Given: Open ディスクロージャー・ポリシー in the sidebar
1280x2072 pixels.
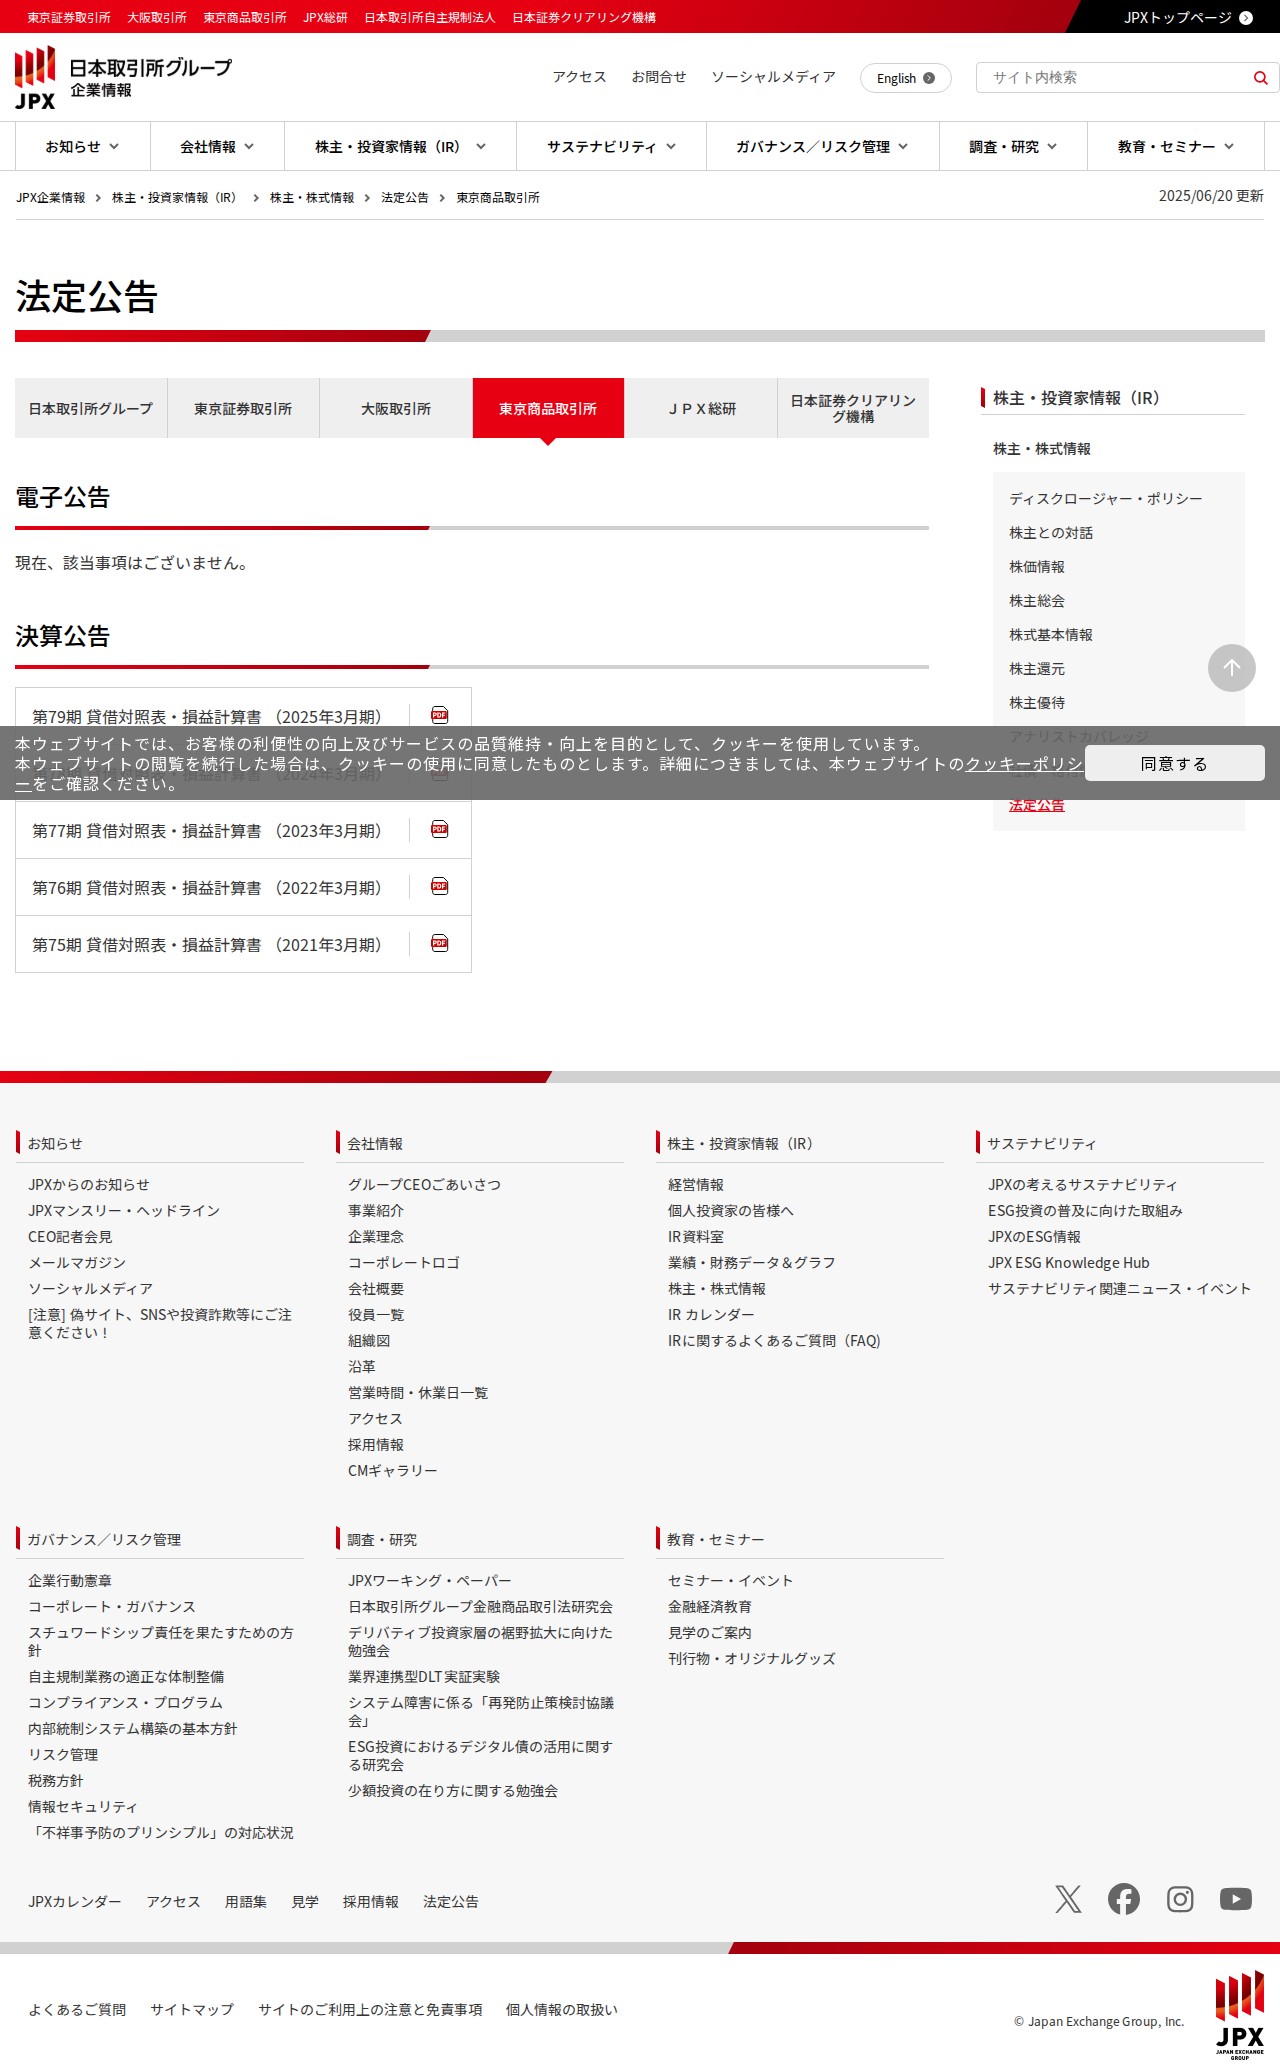Looking at the screenshot, I should (1105, 499).
